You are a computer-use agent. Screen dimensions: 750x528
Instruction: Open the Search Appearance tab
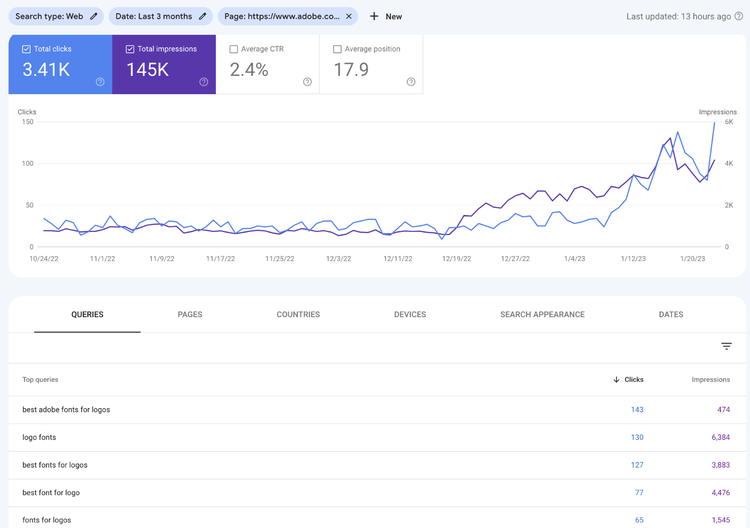pos(542,314)
